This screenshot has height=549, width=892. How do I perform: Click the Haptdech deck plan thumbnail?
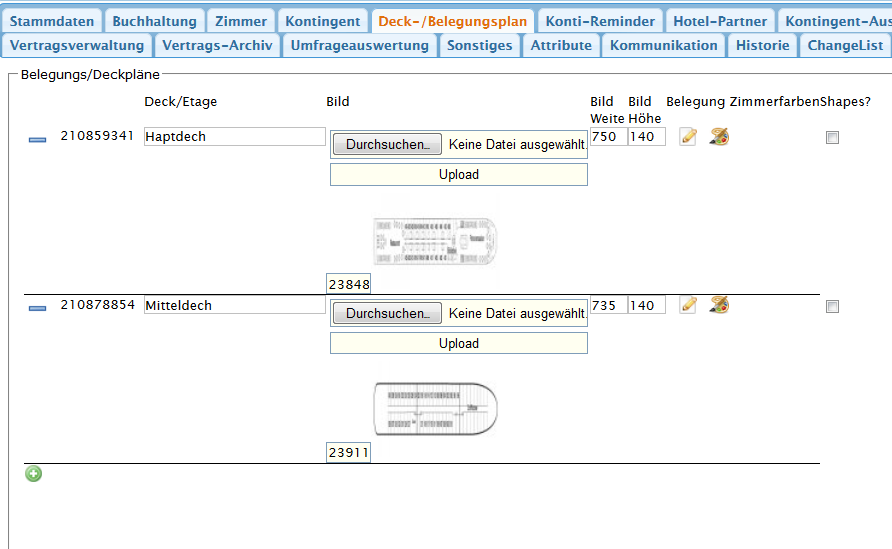point(435,241)
